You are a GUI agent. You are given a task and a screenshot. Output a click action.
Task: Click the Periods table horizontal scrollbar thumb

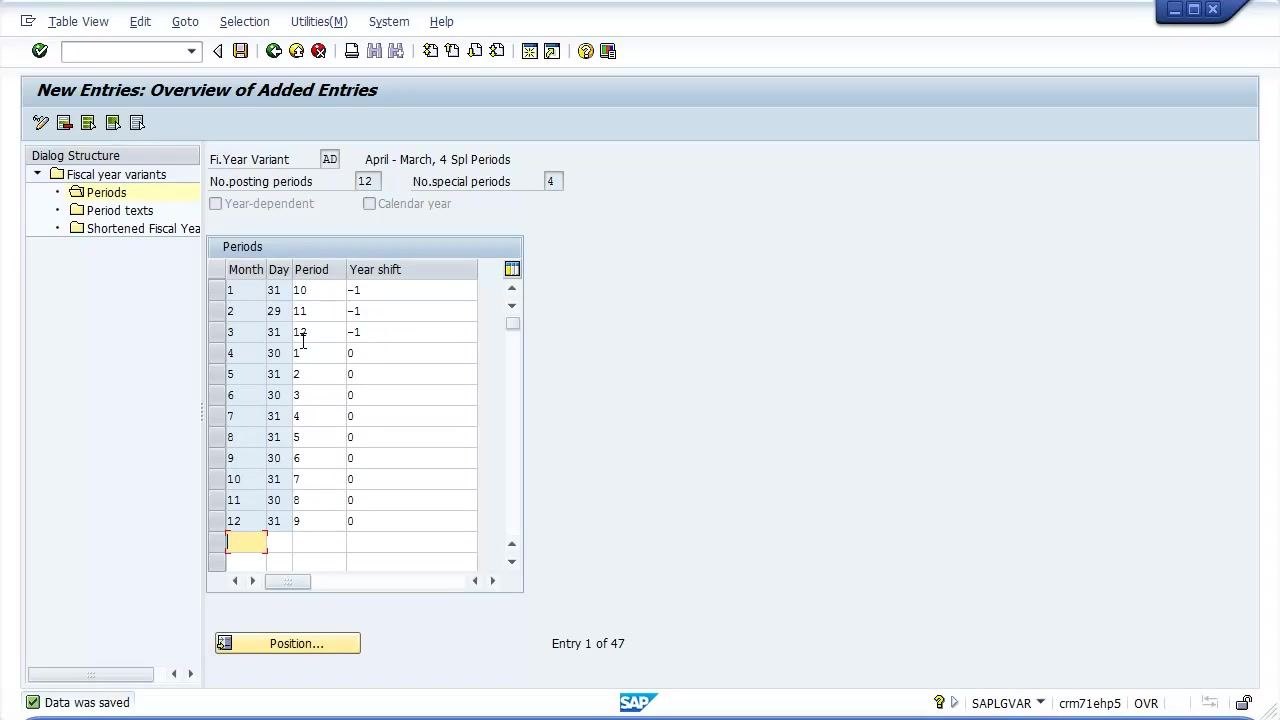(x=288, y=581)
